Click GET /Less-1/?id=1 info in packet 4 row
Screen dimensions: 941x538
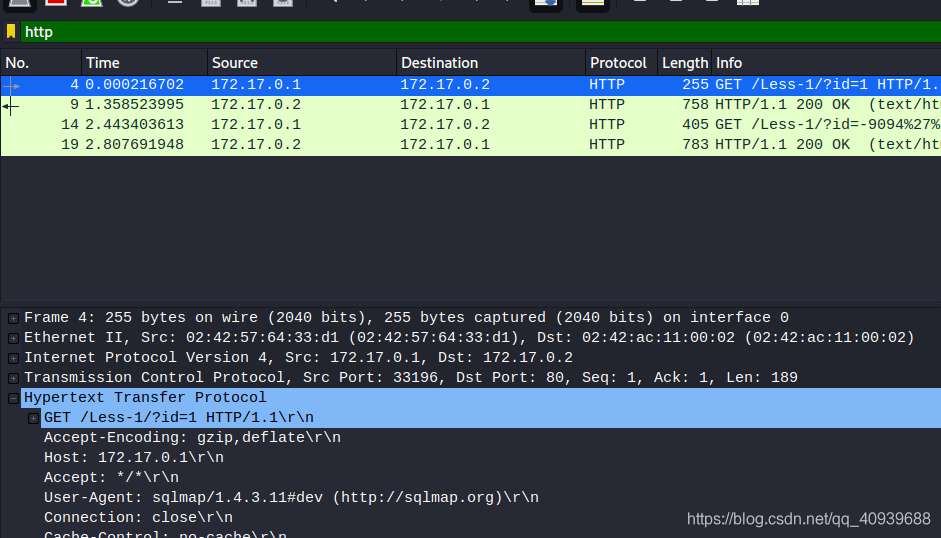click(x=827, y=85)
